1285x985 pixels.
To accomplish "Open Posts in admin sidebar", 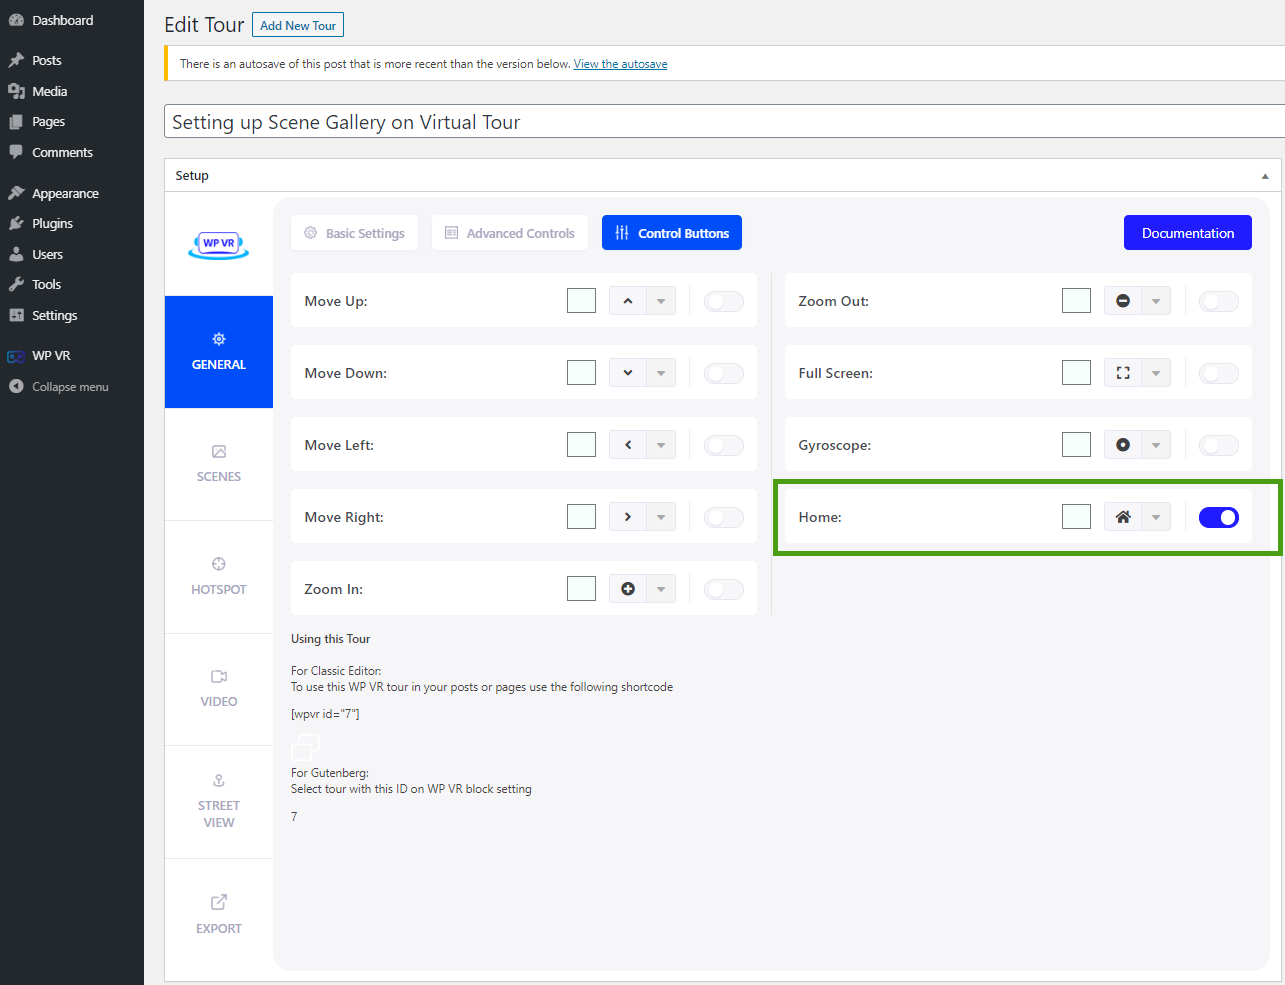I will (46, 60).
